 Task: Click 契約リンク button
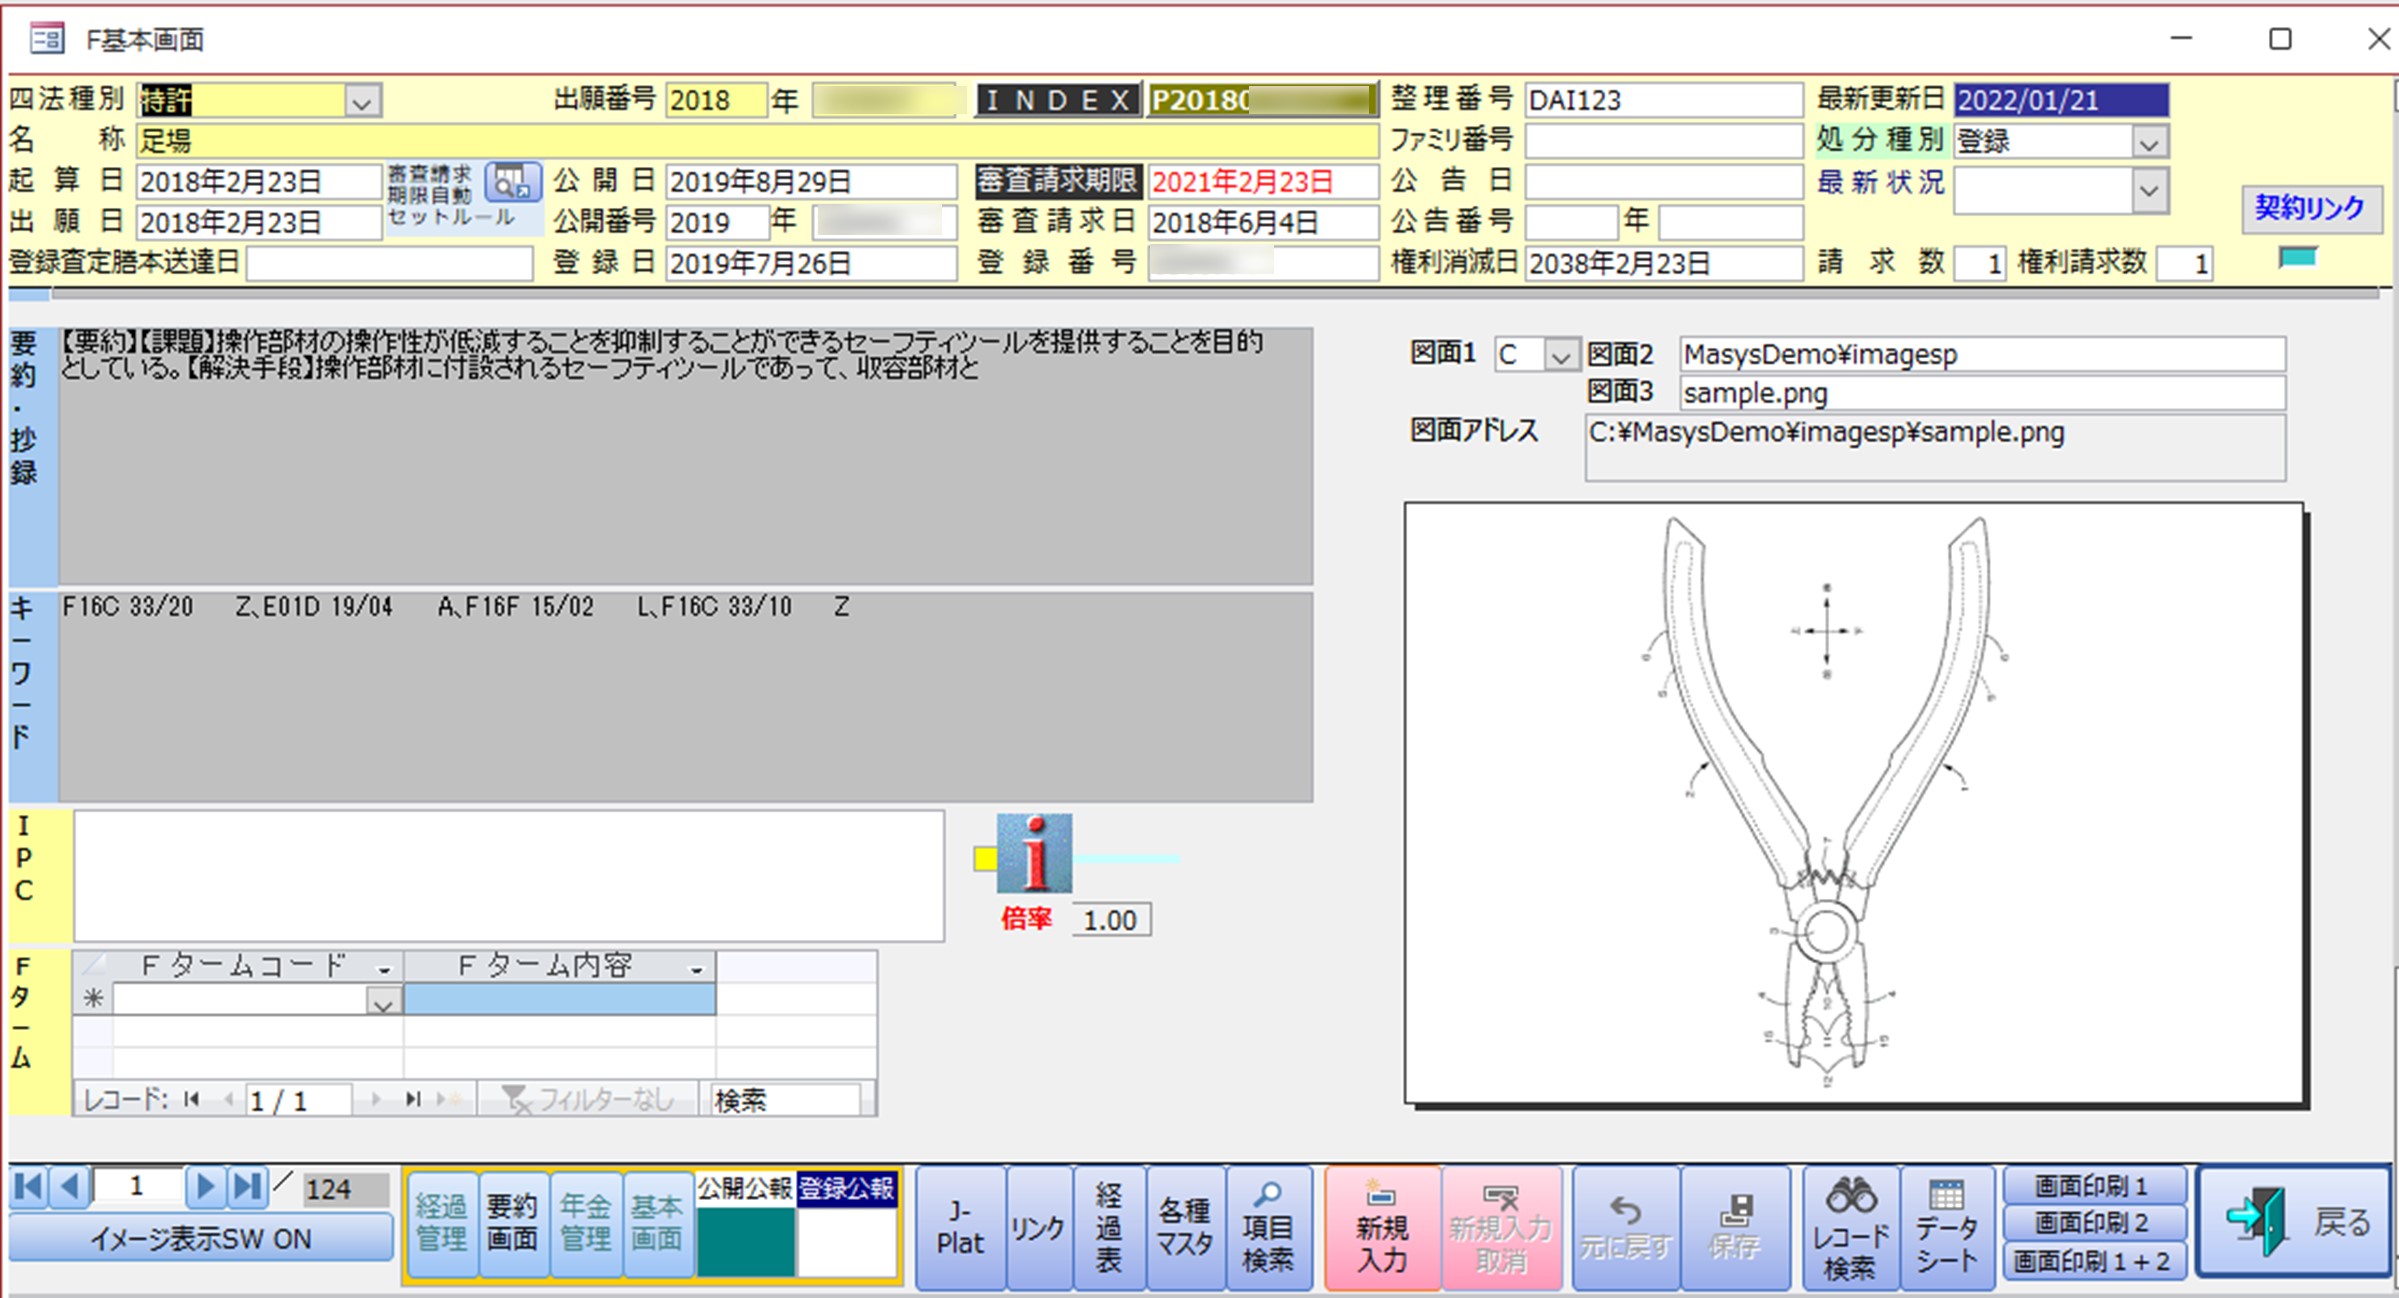pos(2310,207)
